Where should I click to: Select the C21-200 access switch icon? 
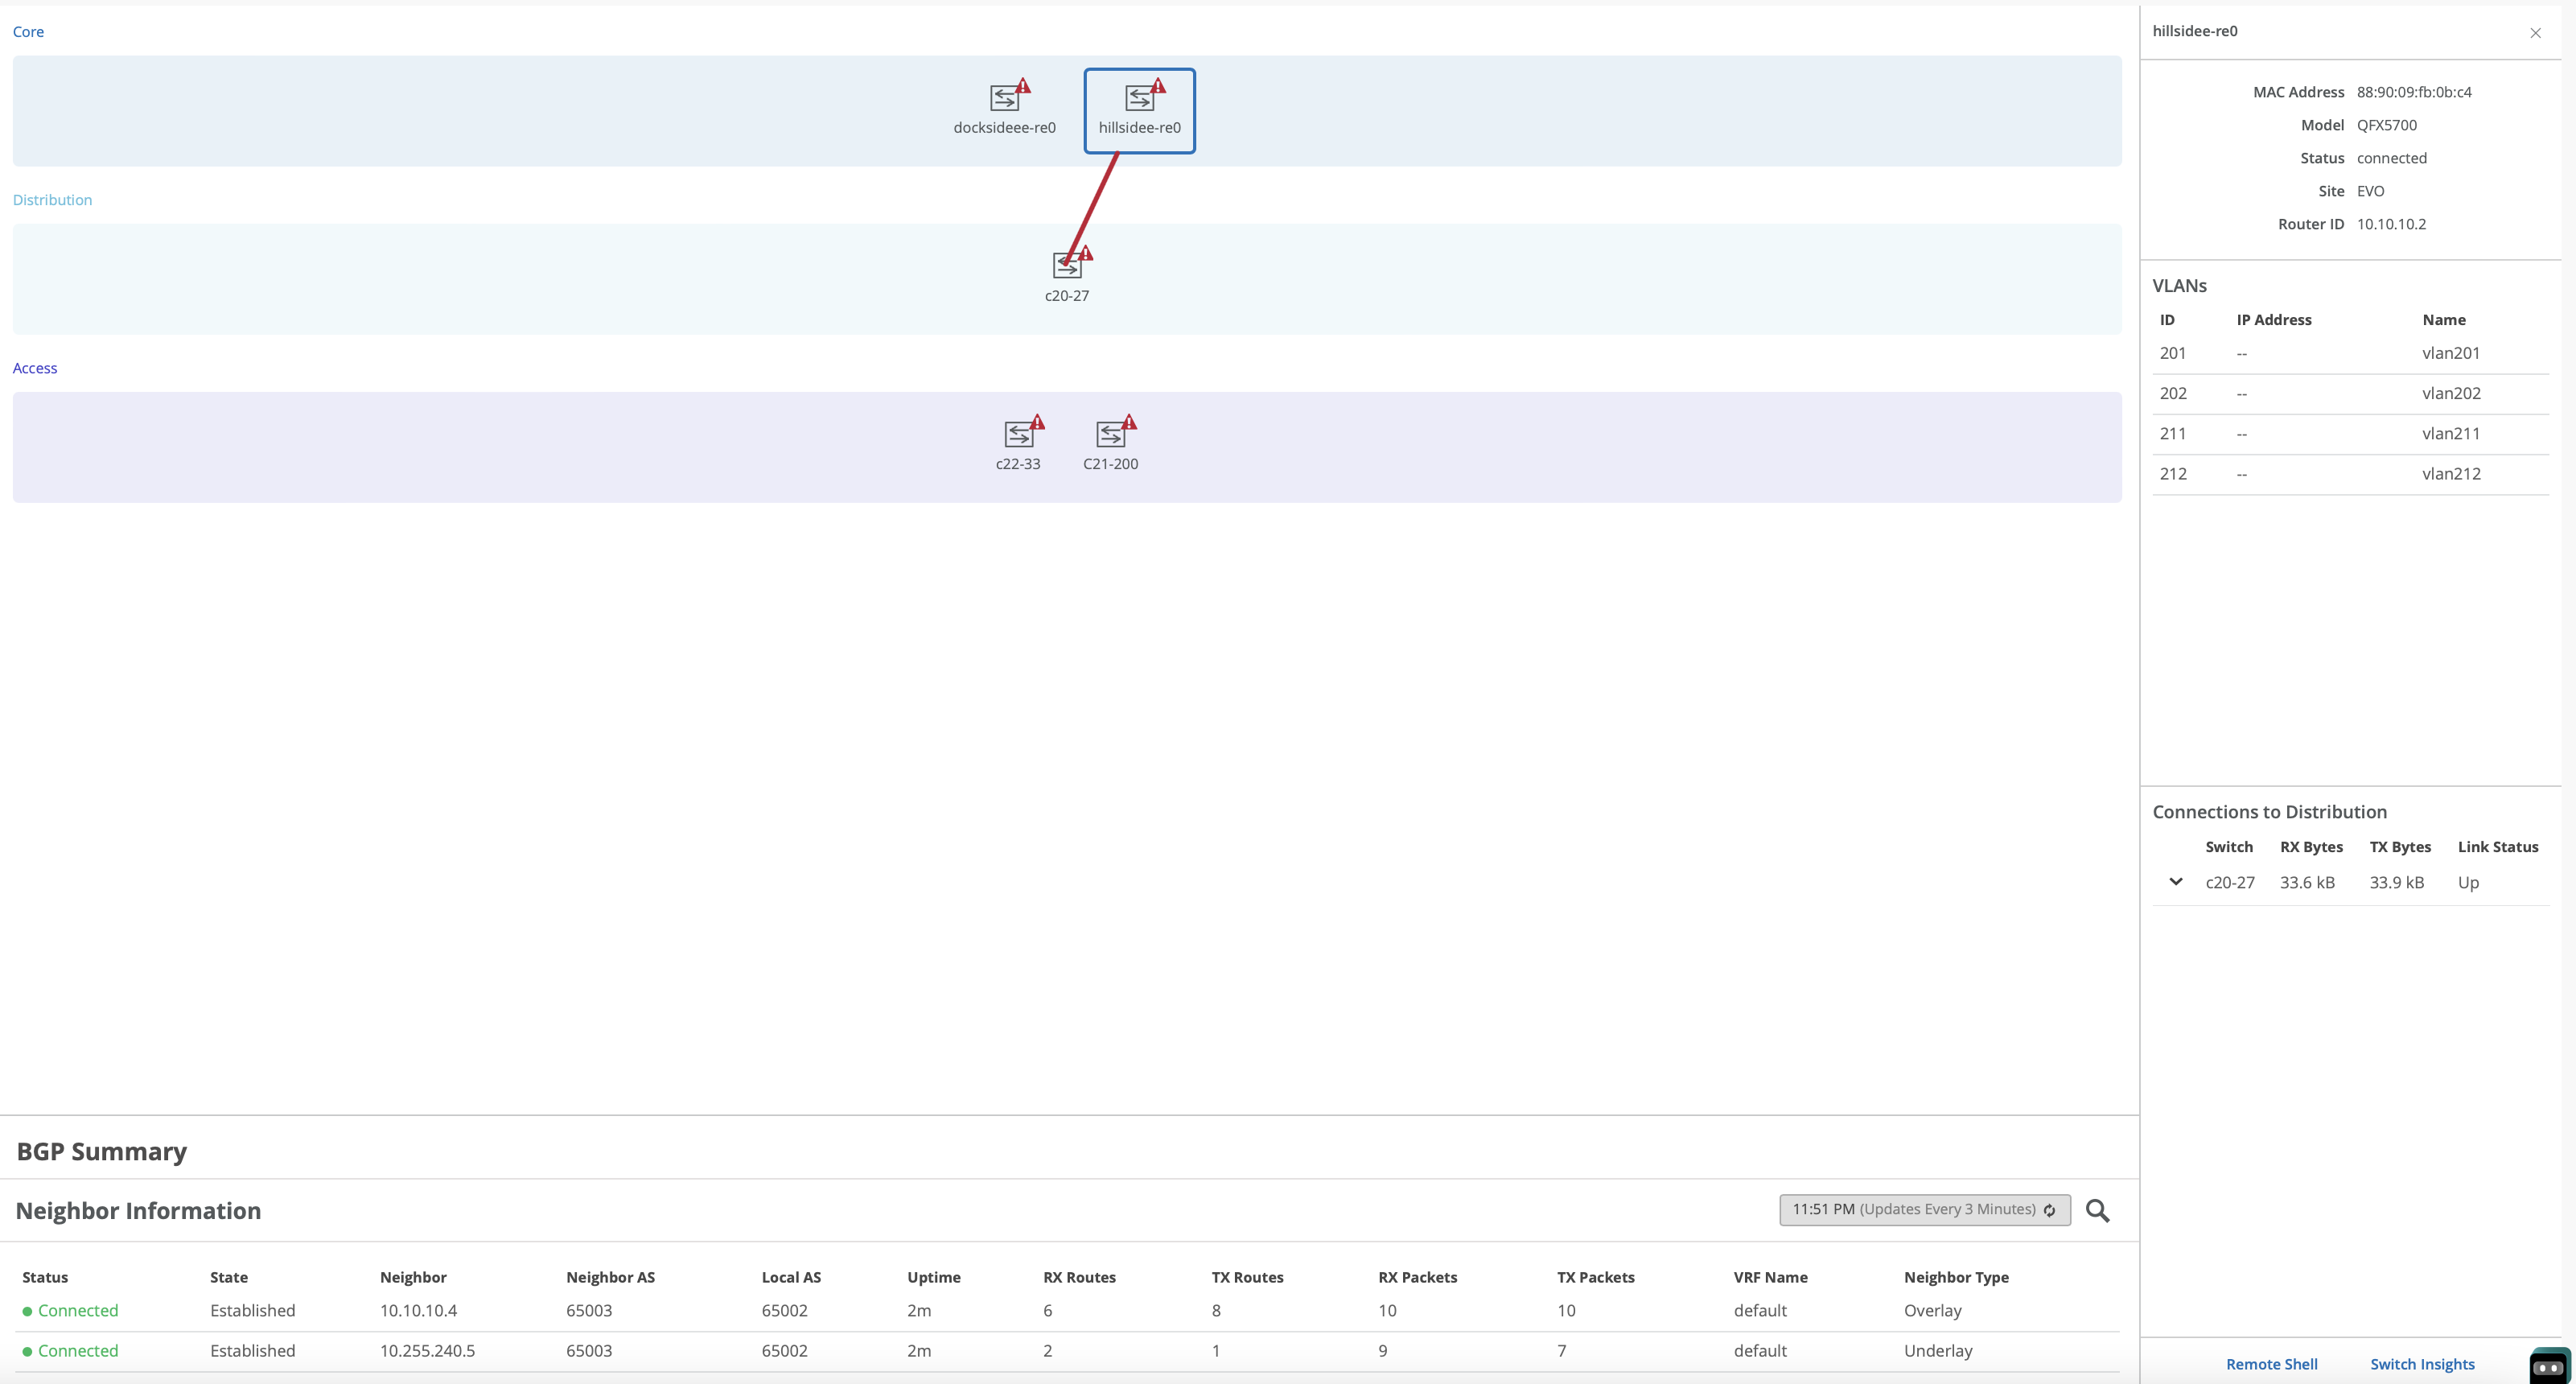[x=1109, y=434]
